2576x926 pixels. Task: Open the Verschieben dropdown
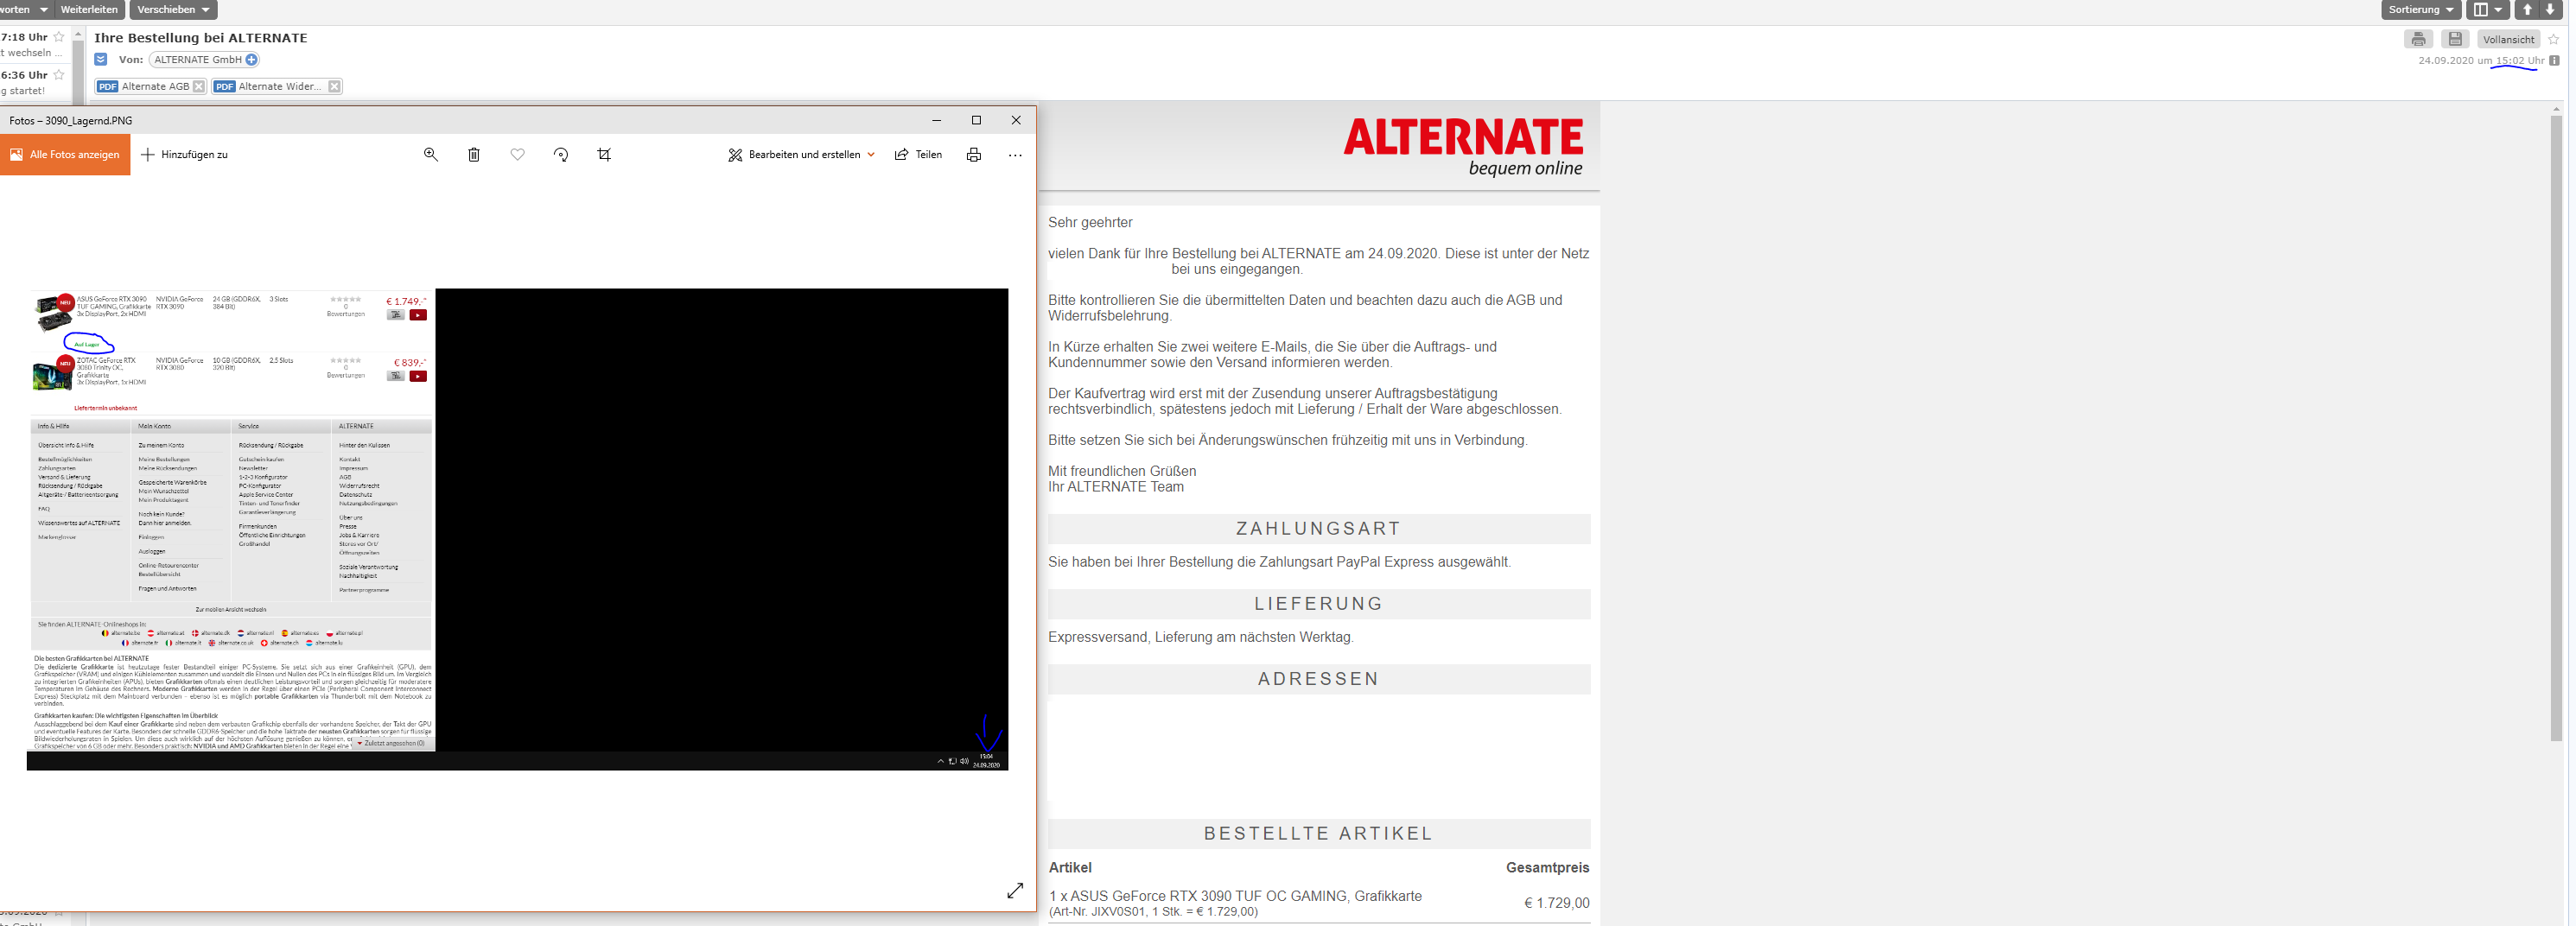coord(173,9)
